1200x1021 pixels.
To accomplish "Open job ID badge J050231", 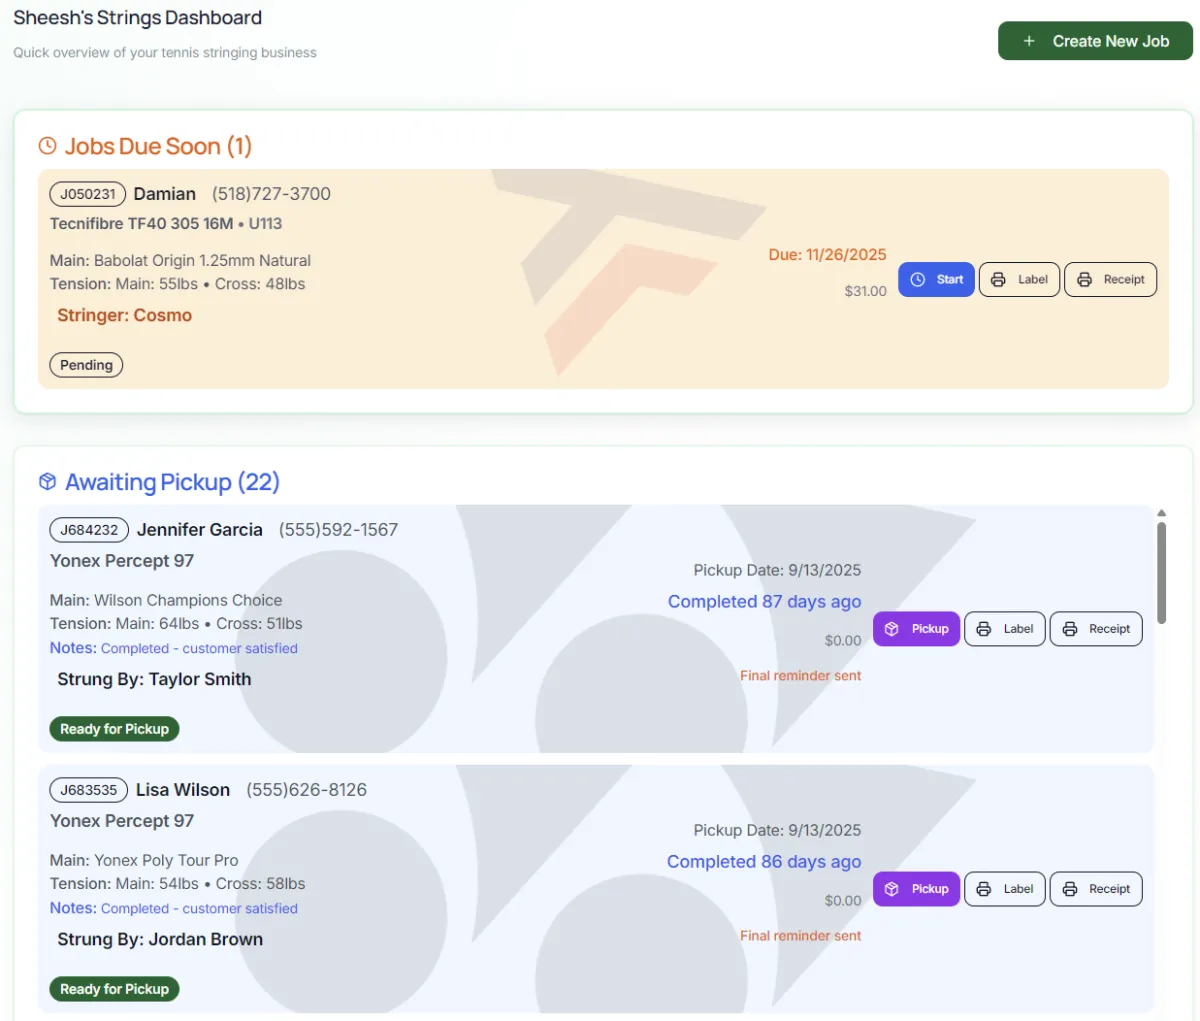I will coord(88,194).
